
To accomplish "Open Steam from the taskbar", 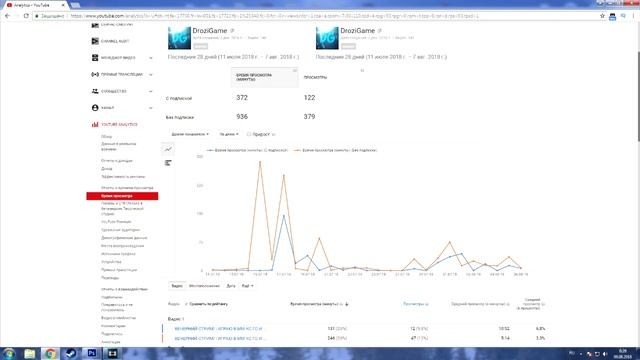I will tap(71, 353).
